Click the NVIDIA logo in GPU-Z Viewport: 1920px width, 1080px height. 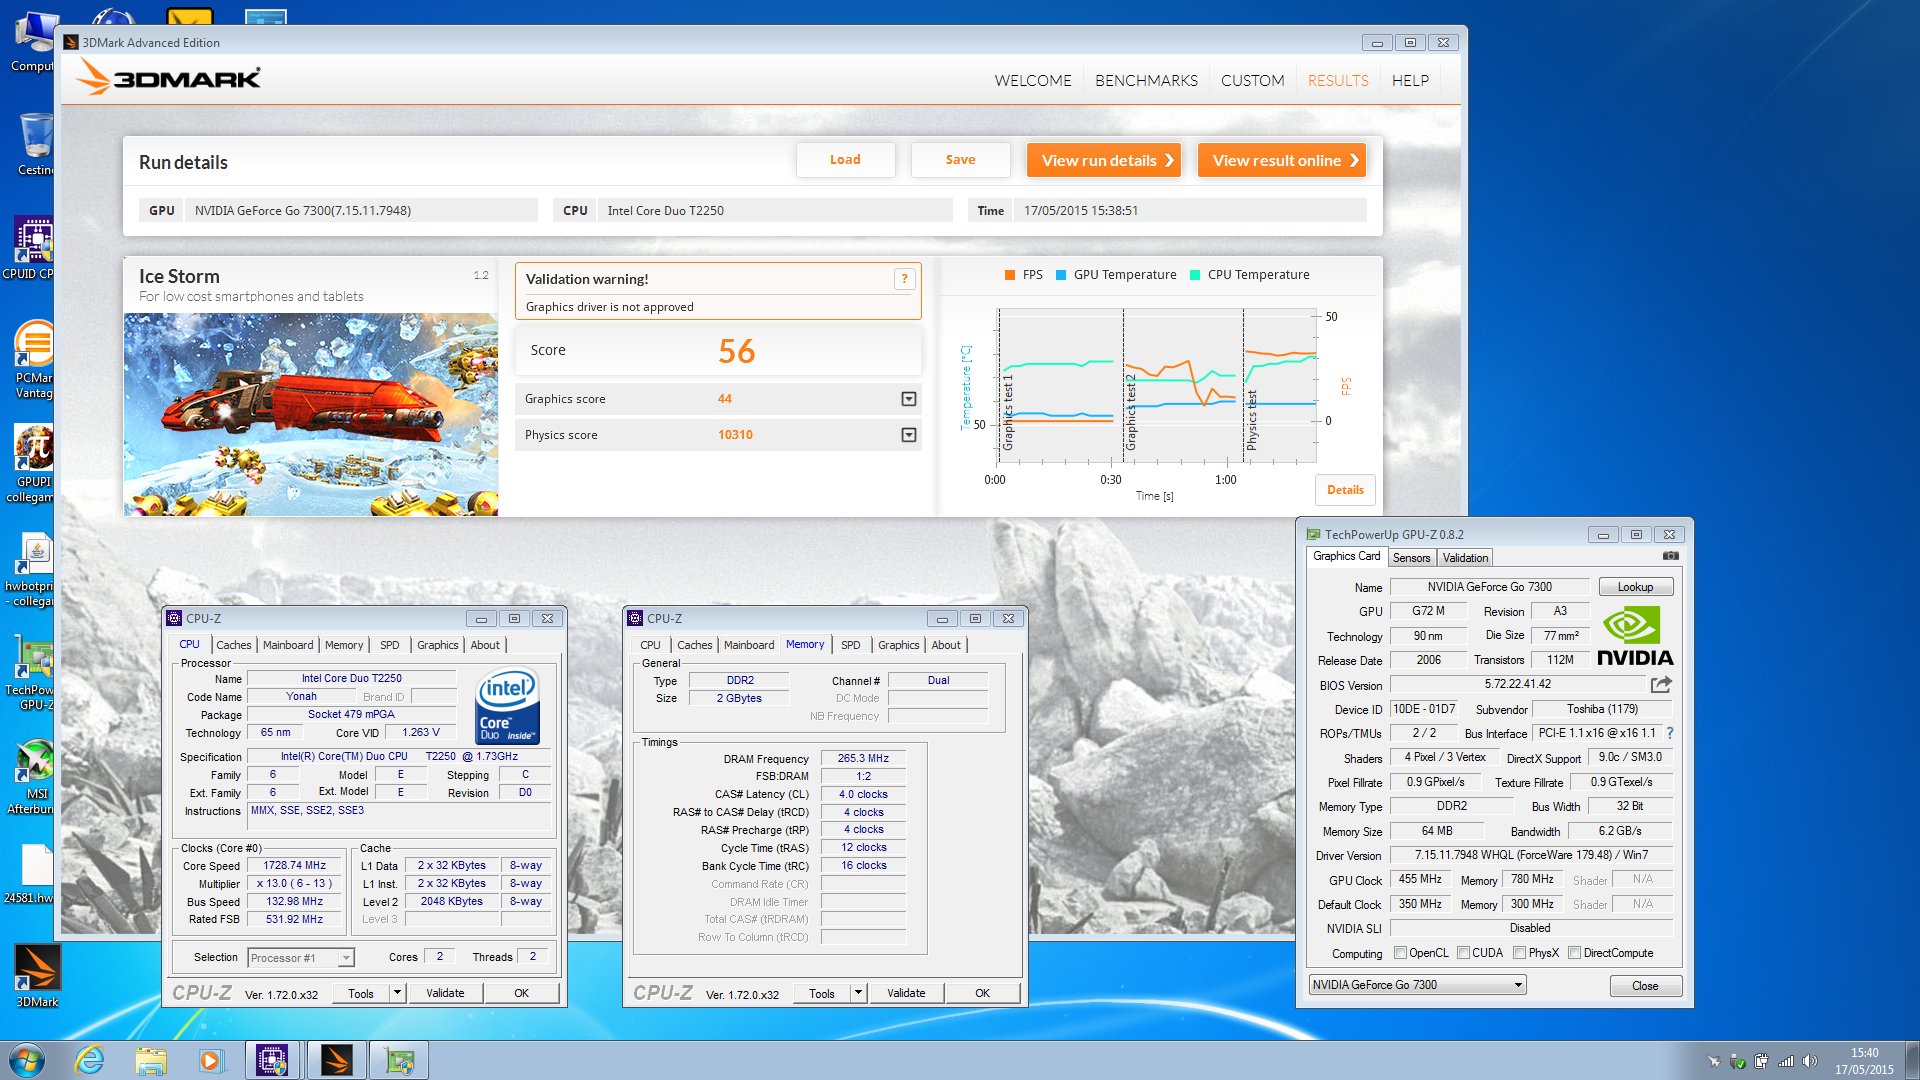click(1635, 636)
